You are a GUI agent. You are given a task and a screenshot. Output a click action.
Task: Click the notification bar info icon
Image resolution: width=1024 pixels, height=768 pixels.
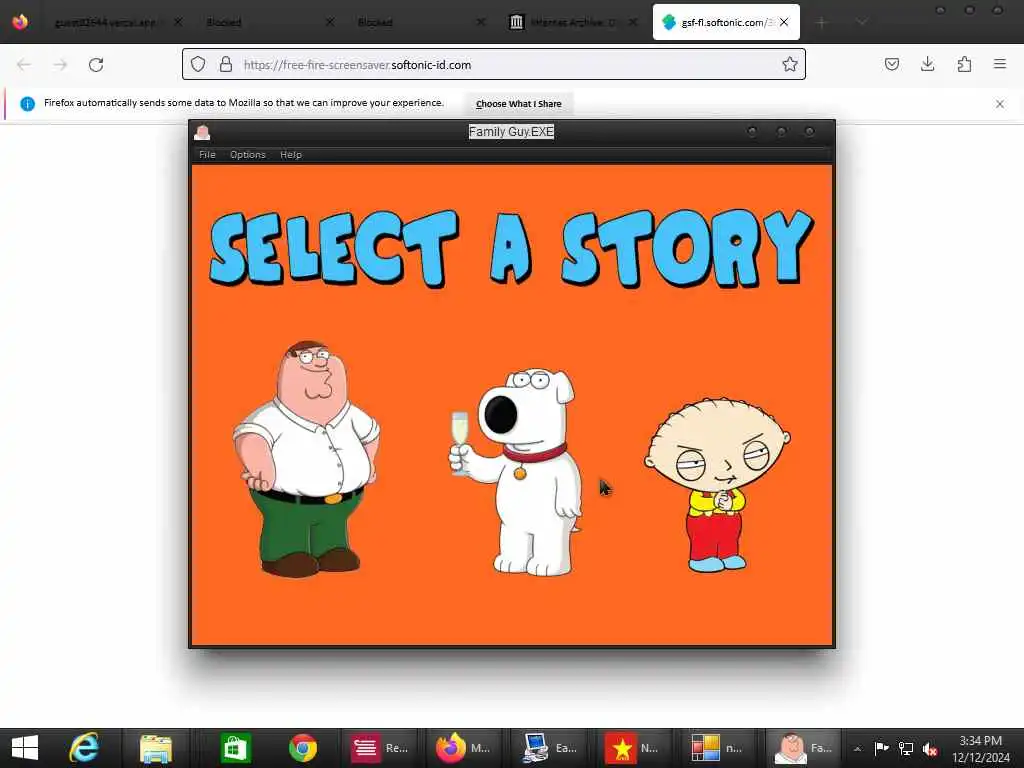(27, 104)
